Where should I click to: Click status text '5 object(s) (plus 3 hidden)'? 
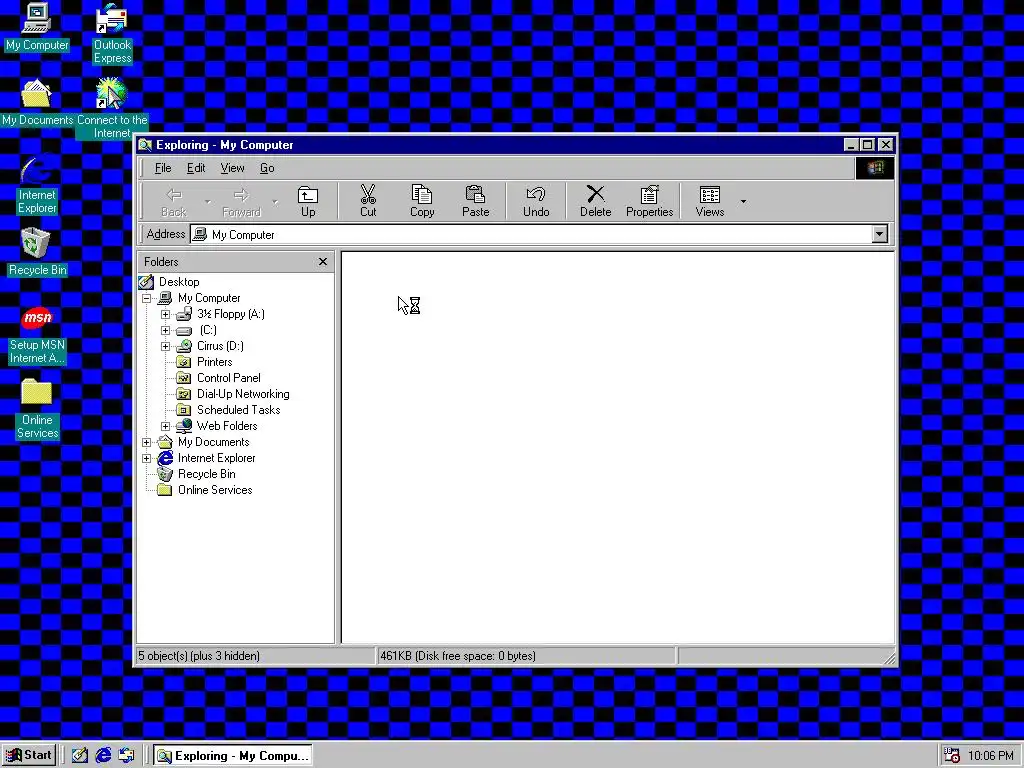pos(199,656)
